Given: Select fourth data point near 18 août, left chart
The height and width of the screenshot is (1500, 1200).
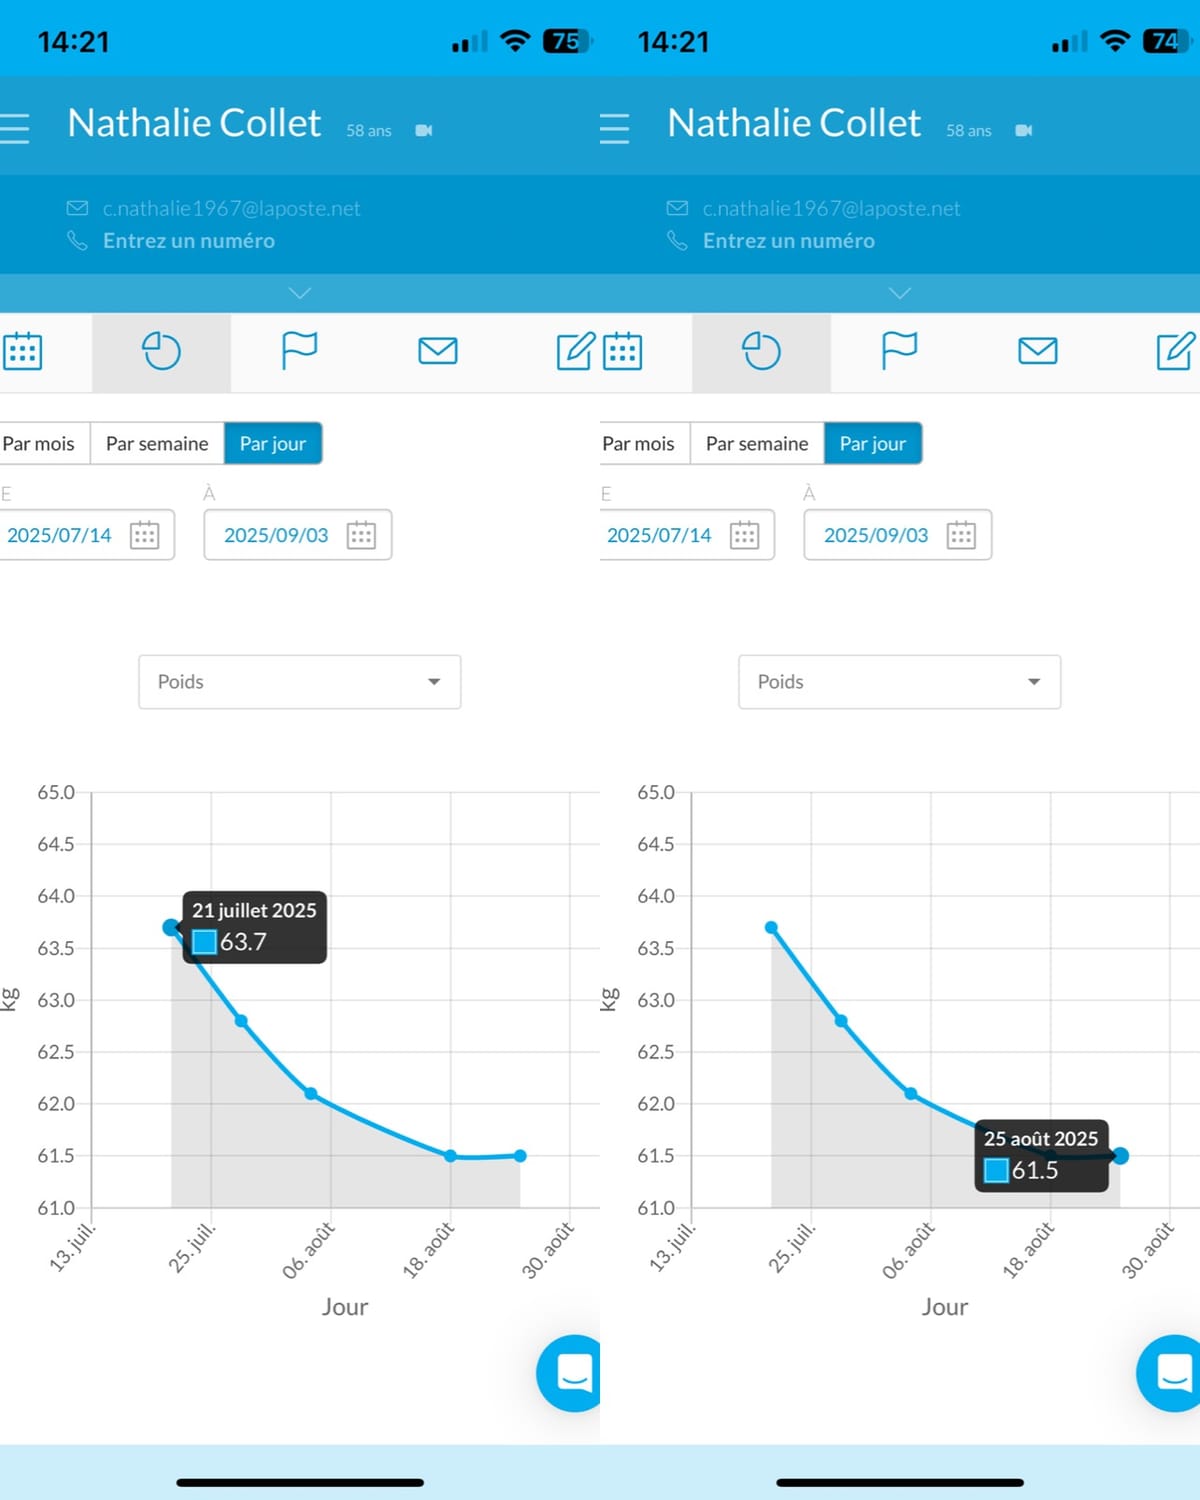Looking at the screenshot, I should 451,1156.
